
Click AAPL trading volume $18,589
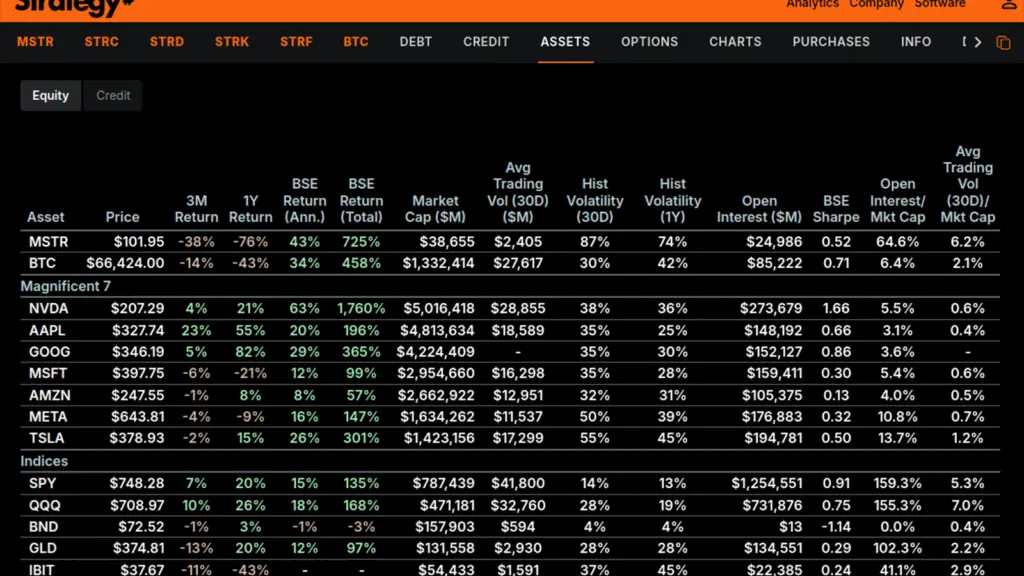tap(518, 330)
